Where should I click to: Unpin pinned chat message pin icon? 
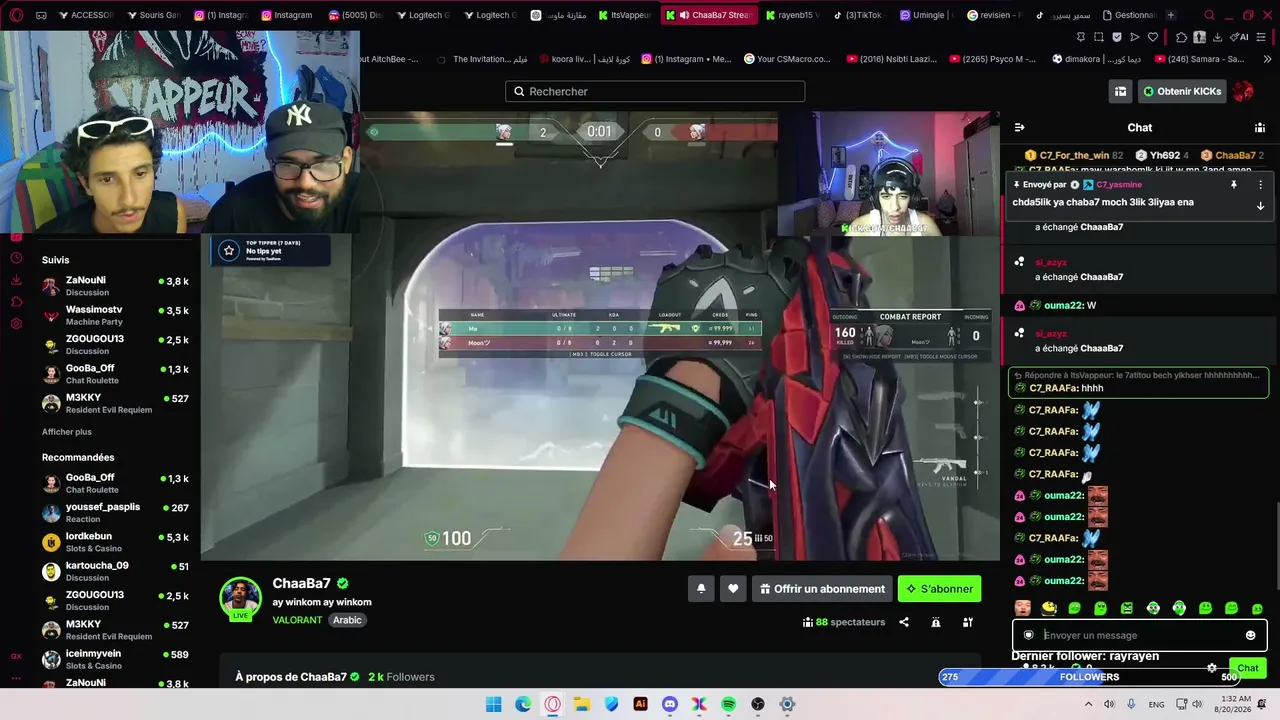(1234, 185)
